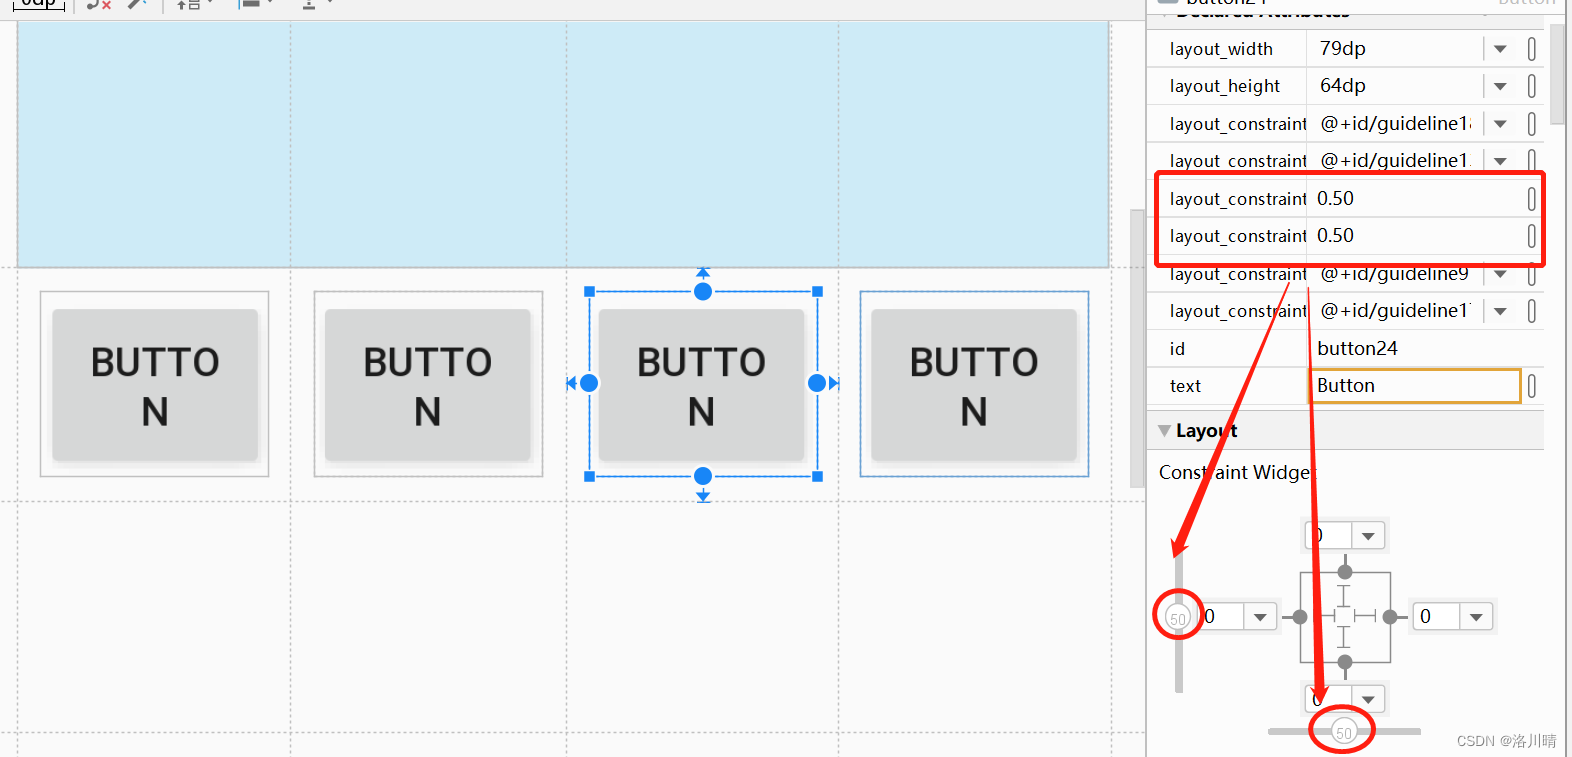This screenshot has height=757, width=1572.
Task: Open the layout_width value dropdown
Action: (1499, 47)
